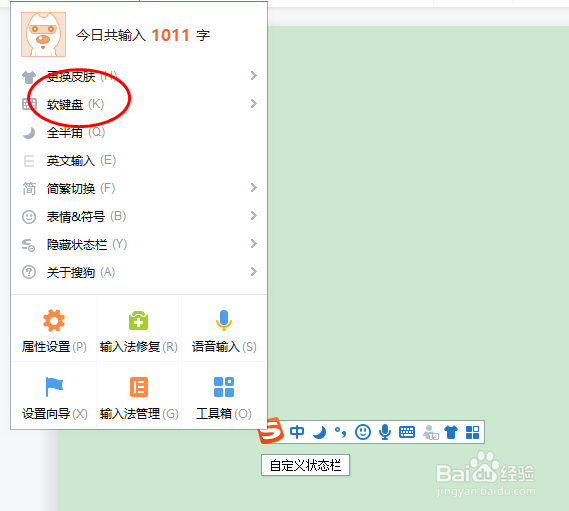Click the skin shirt icon on status bar

coord(451,432)
